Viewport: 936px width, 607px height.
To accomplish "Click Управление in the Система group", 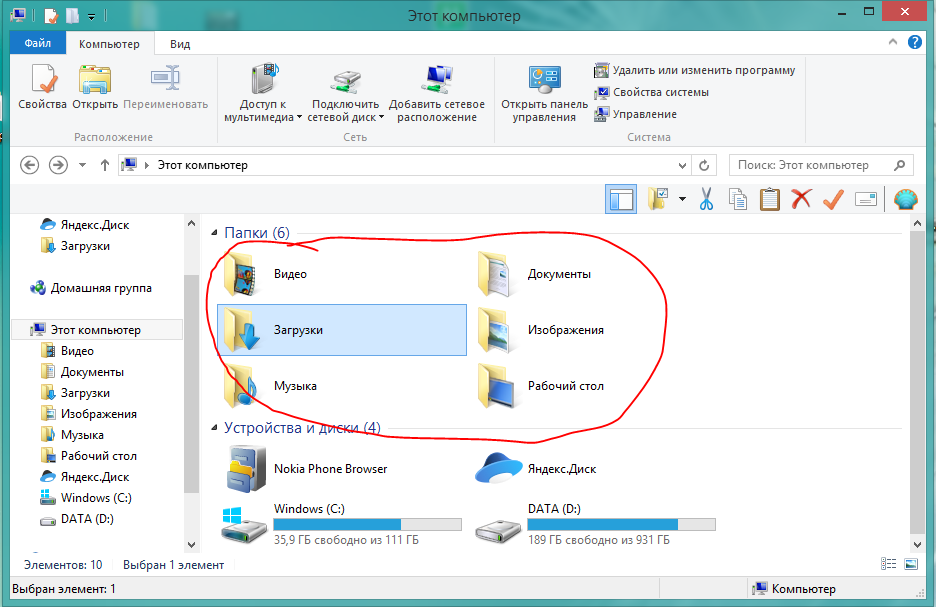I will 635,114.
